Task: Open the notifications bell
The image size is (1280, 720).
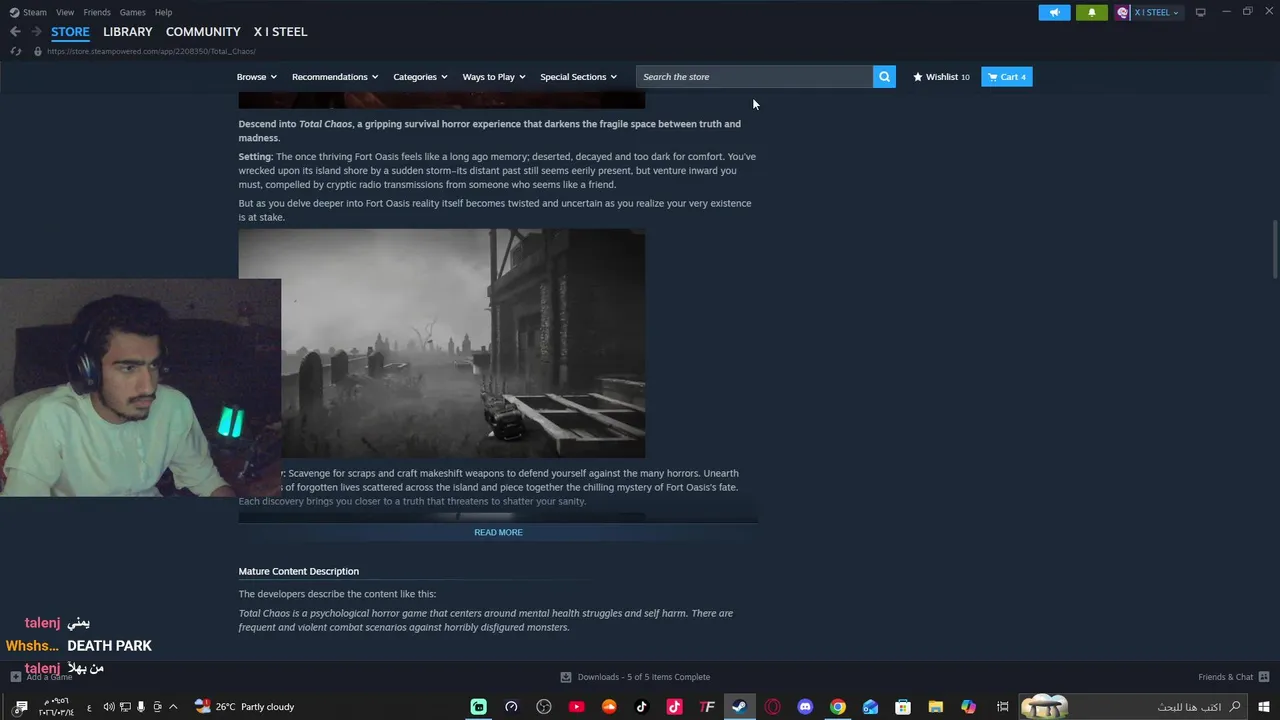Action: [x=1091, y=12]
